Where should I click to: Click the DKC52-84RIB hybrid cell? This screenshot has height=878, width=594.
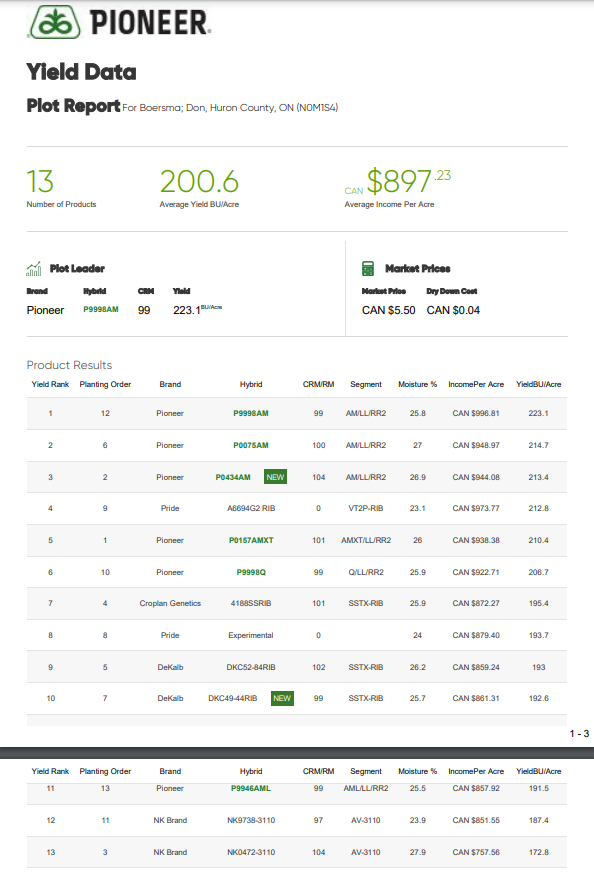251,667
